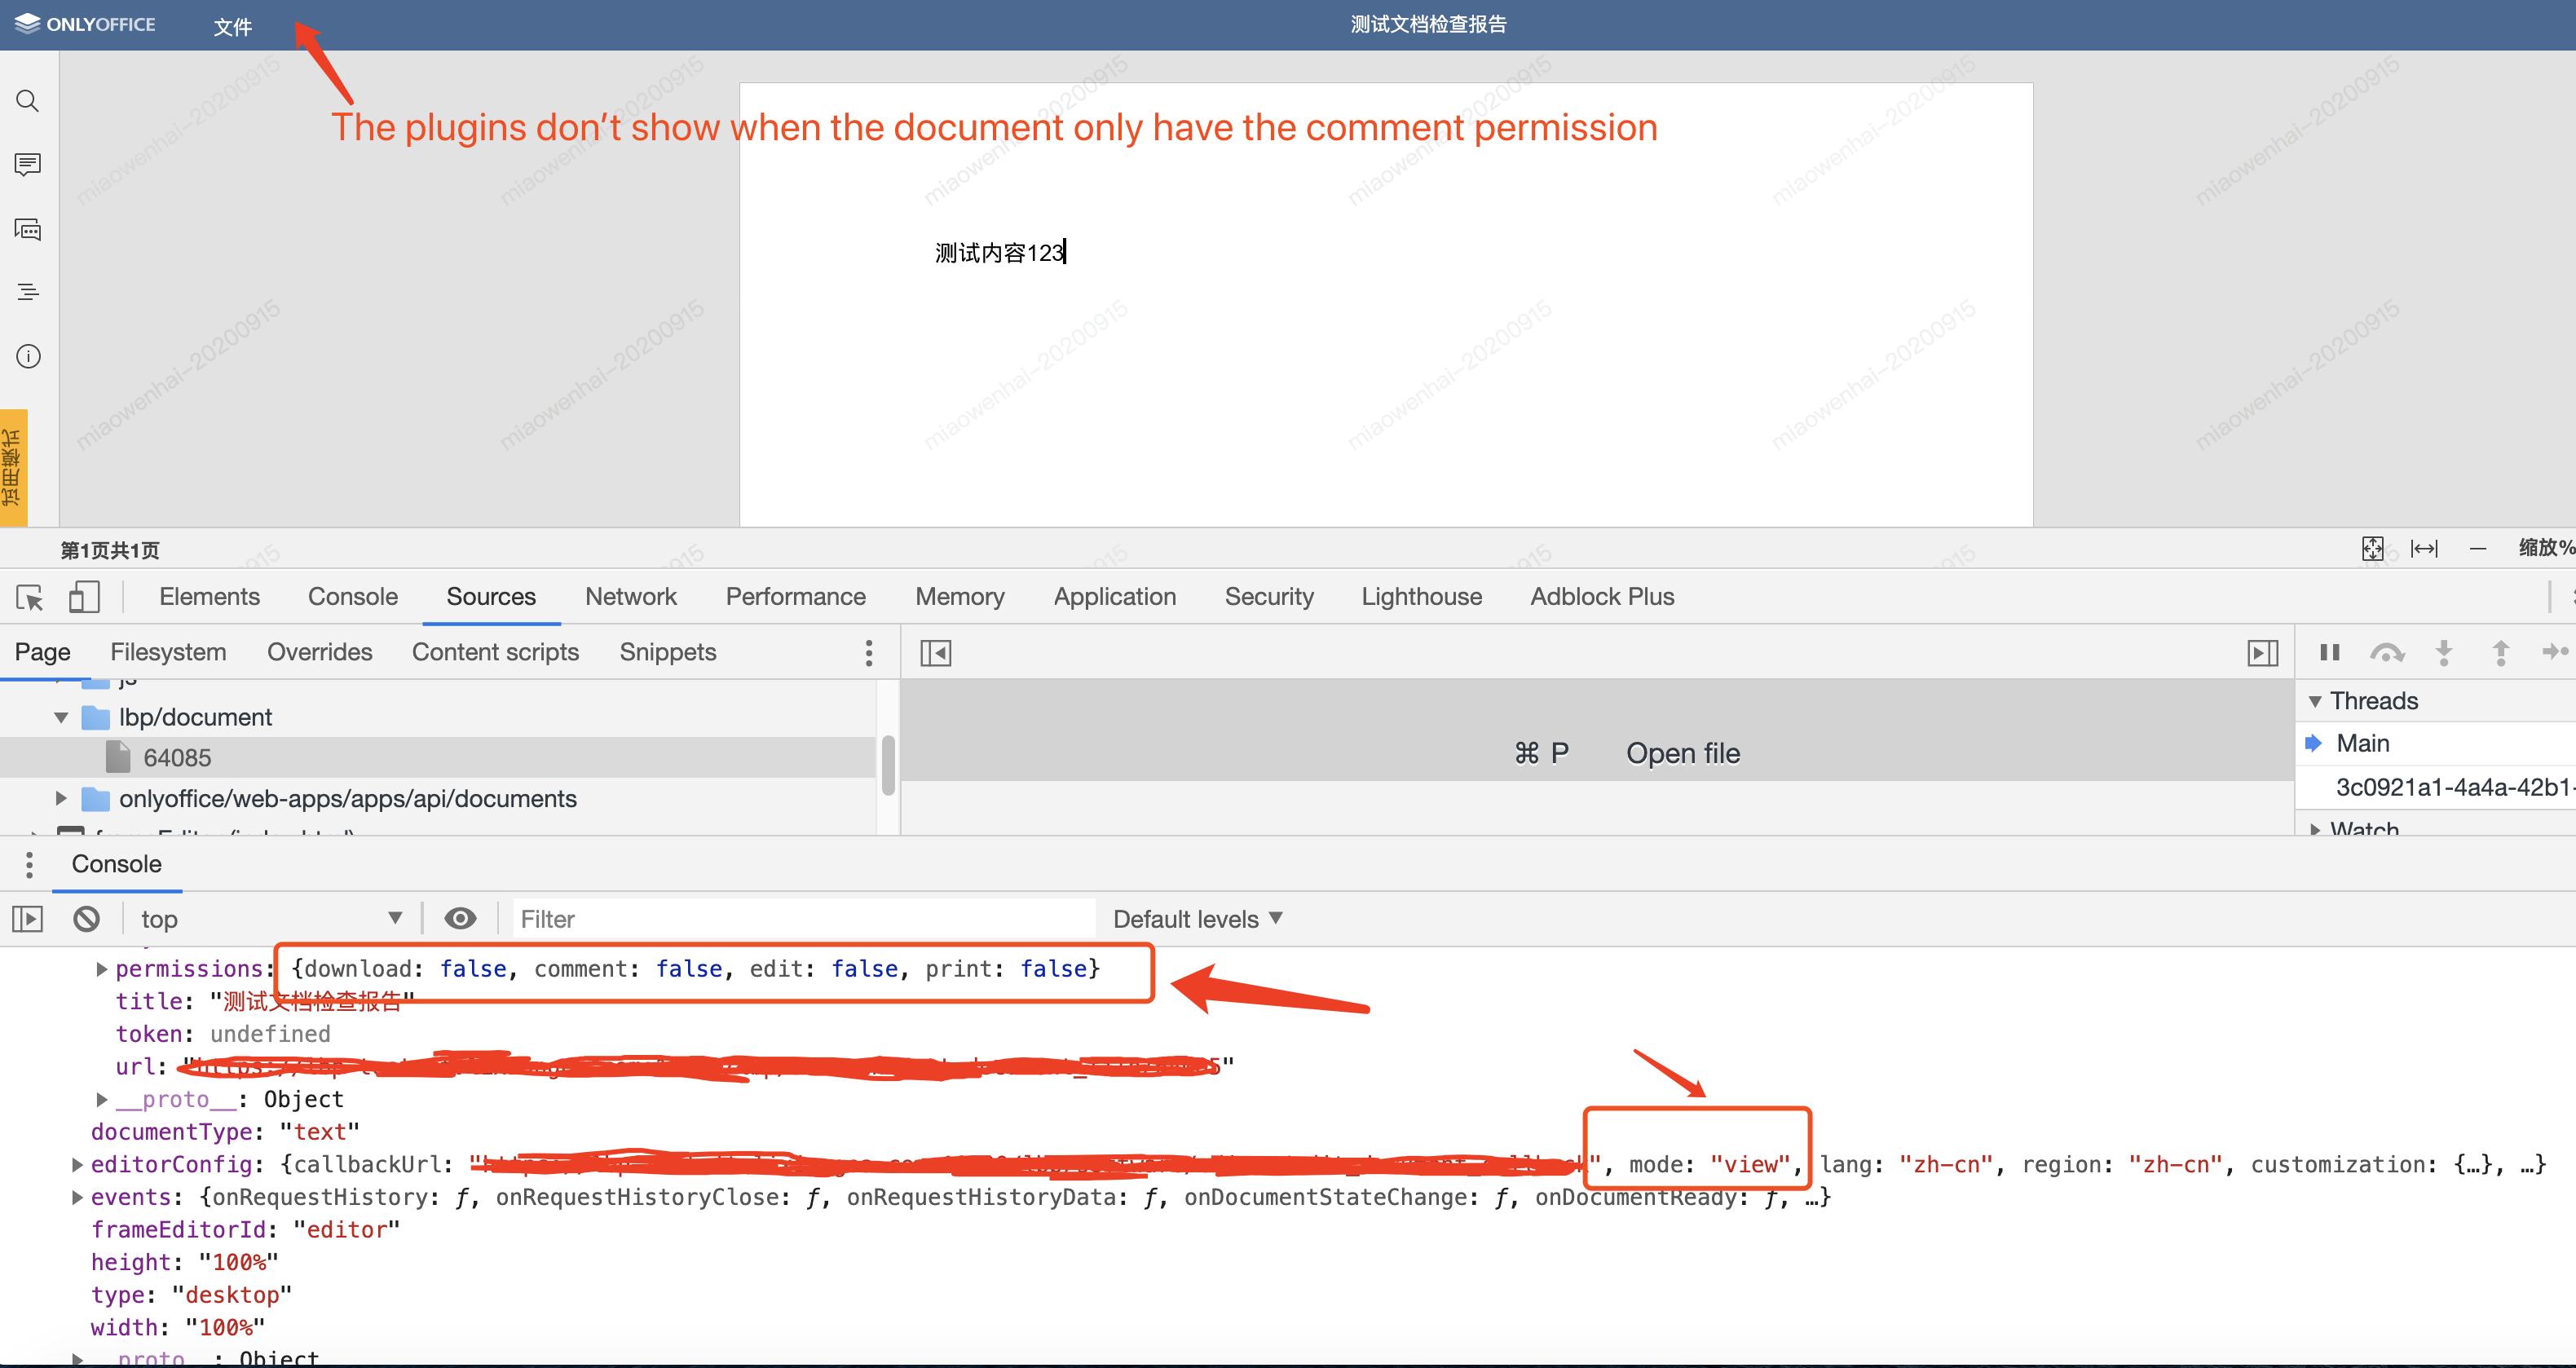
Task: Click the zoom out minus control
Action: point(2479,548)
